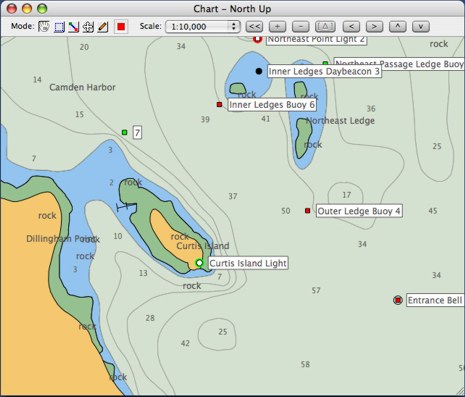Zoom out with the minus button
This screenshot has width=465, height=397.
click(x=301, y=27)
